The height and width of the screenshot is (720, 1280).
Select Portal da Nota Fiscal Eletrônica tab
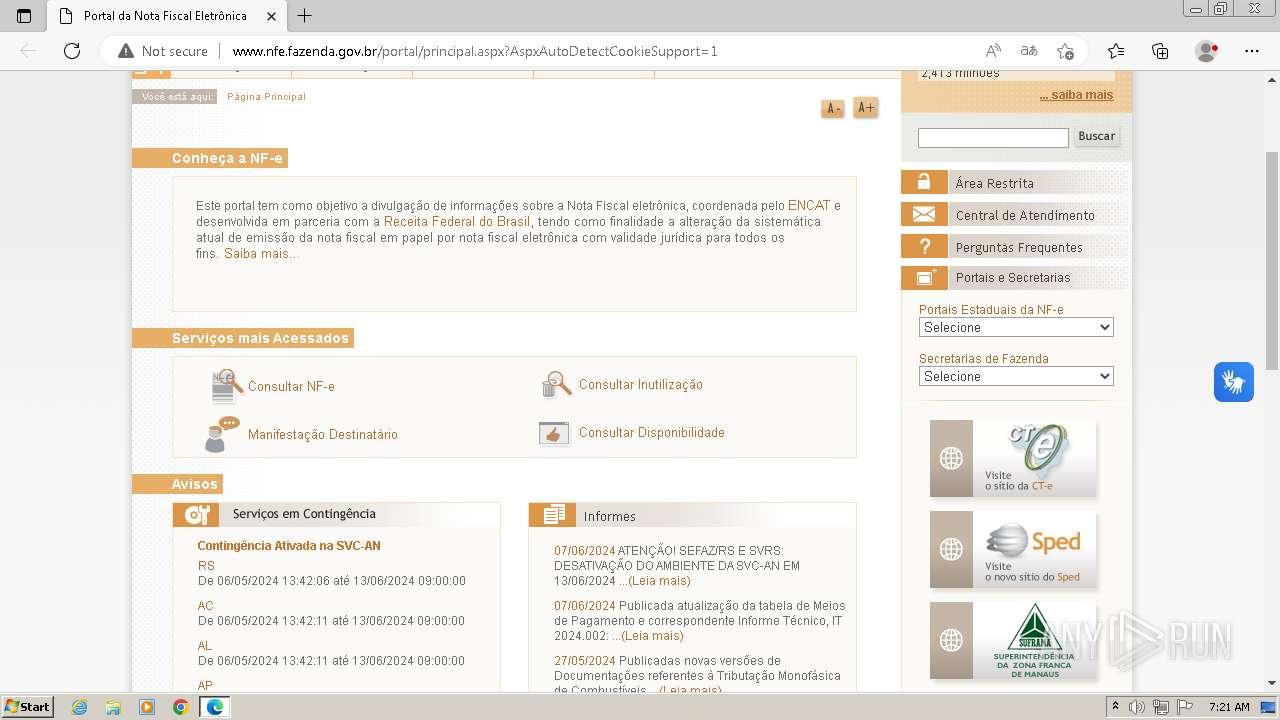click(165, 16)
